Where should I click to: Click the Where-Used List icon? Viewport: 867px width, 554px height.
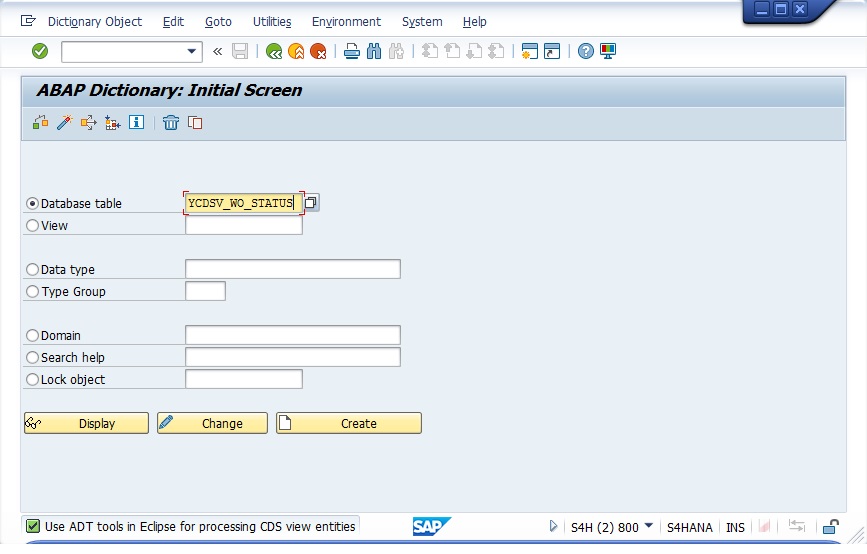pos(88,122)
